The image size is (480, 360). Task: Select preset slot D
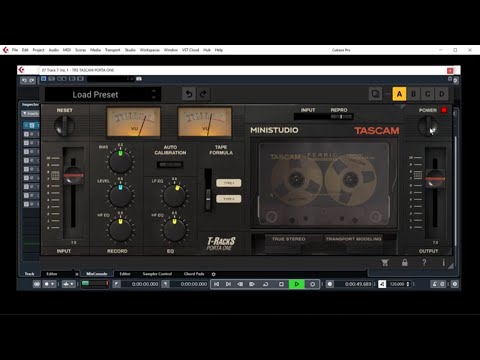click(442, 94)
